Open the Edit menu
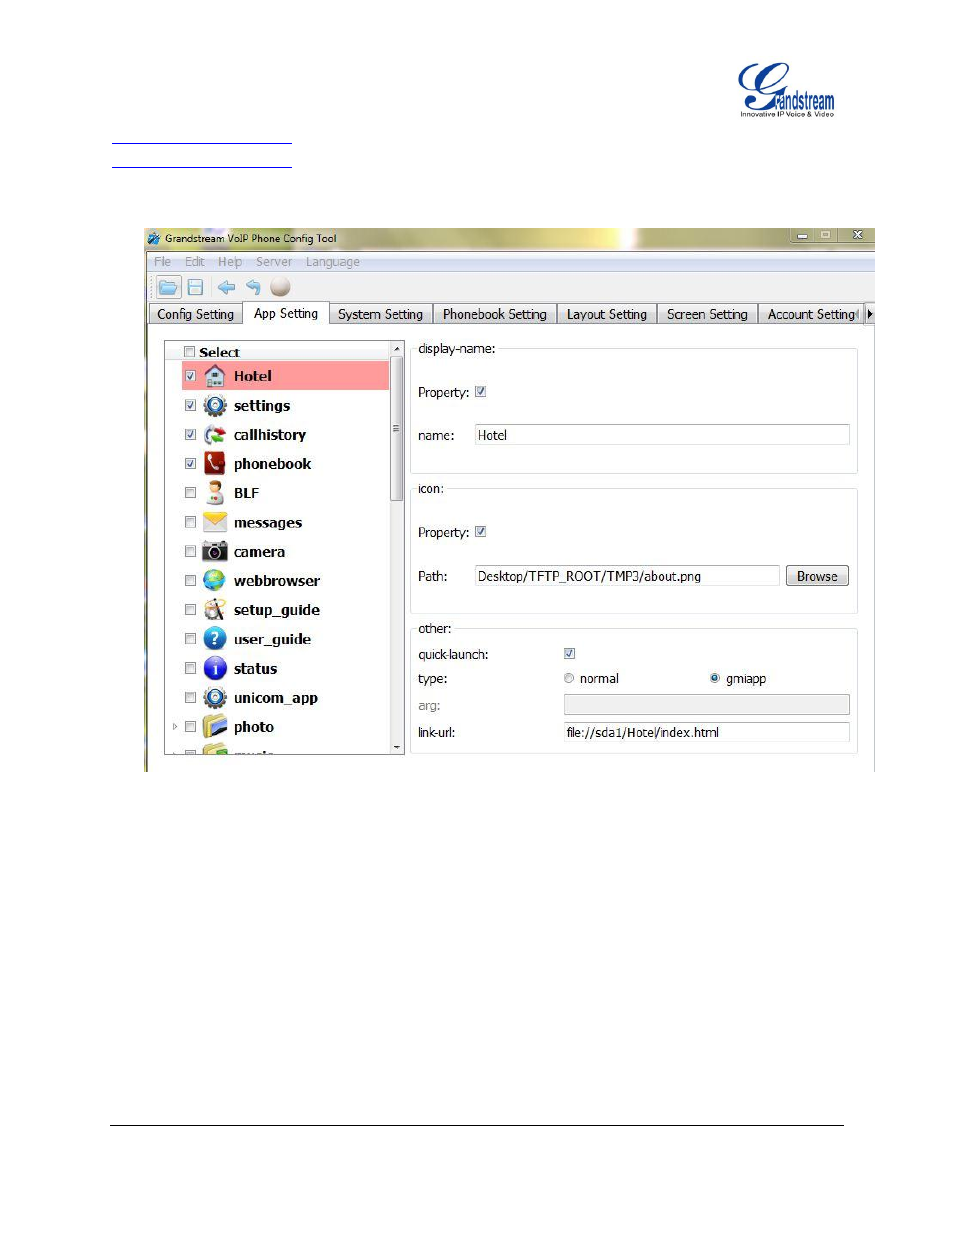This screenshot has width=954, height=1235. (194, 262)
